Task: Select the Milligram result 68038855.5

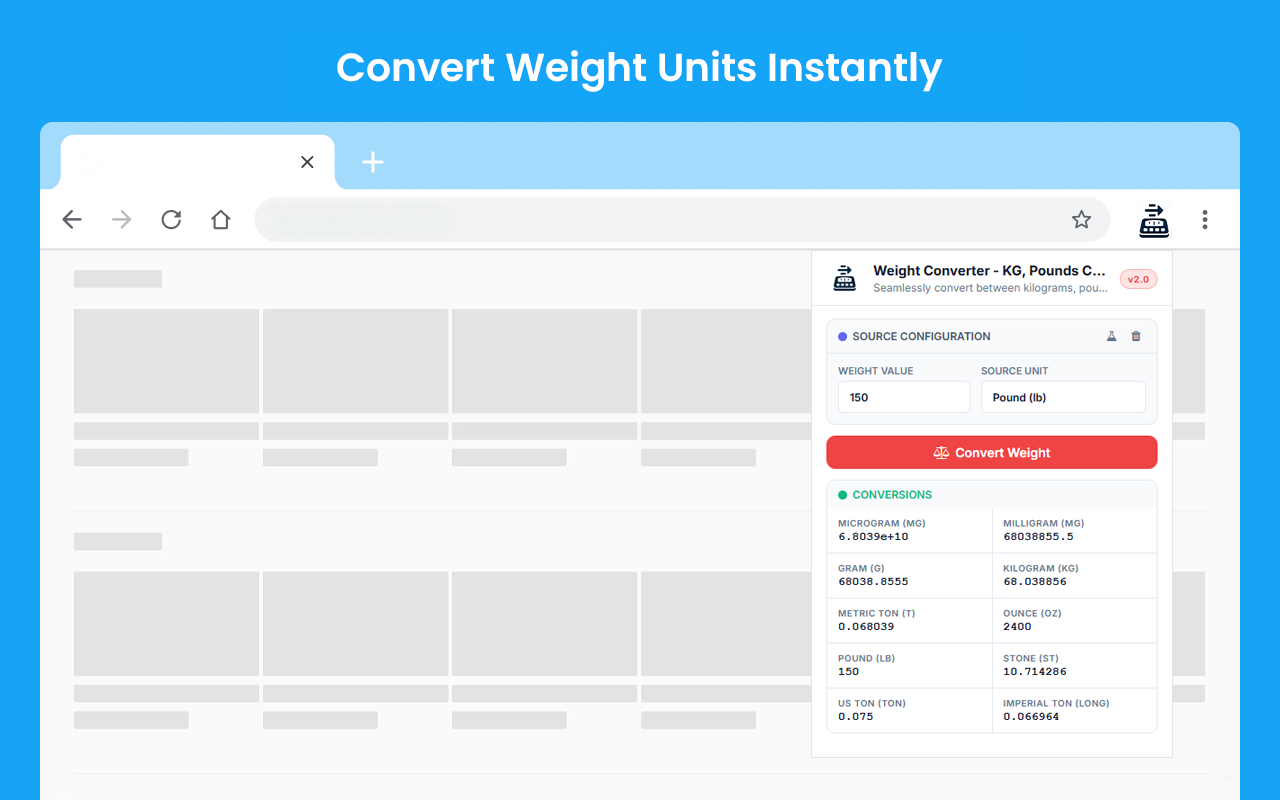Action: coord(1038,537)
